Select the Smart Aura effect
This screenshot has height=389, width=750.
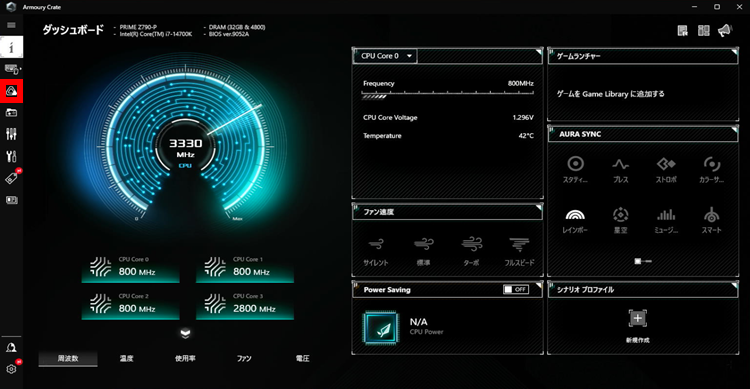(711, 220)
